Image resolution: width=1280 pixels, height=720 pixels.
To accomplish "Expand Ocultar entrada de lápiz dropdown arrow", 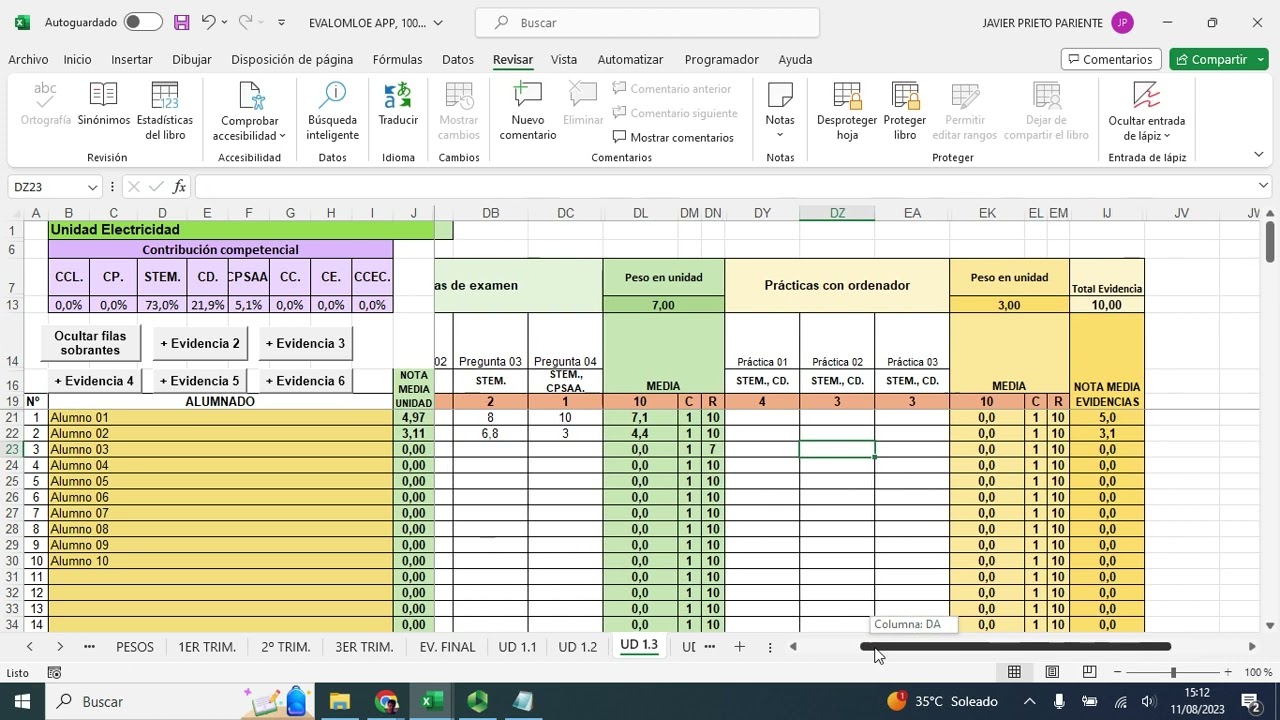I will [x=1167, y=136].
